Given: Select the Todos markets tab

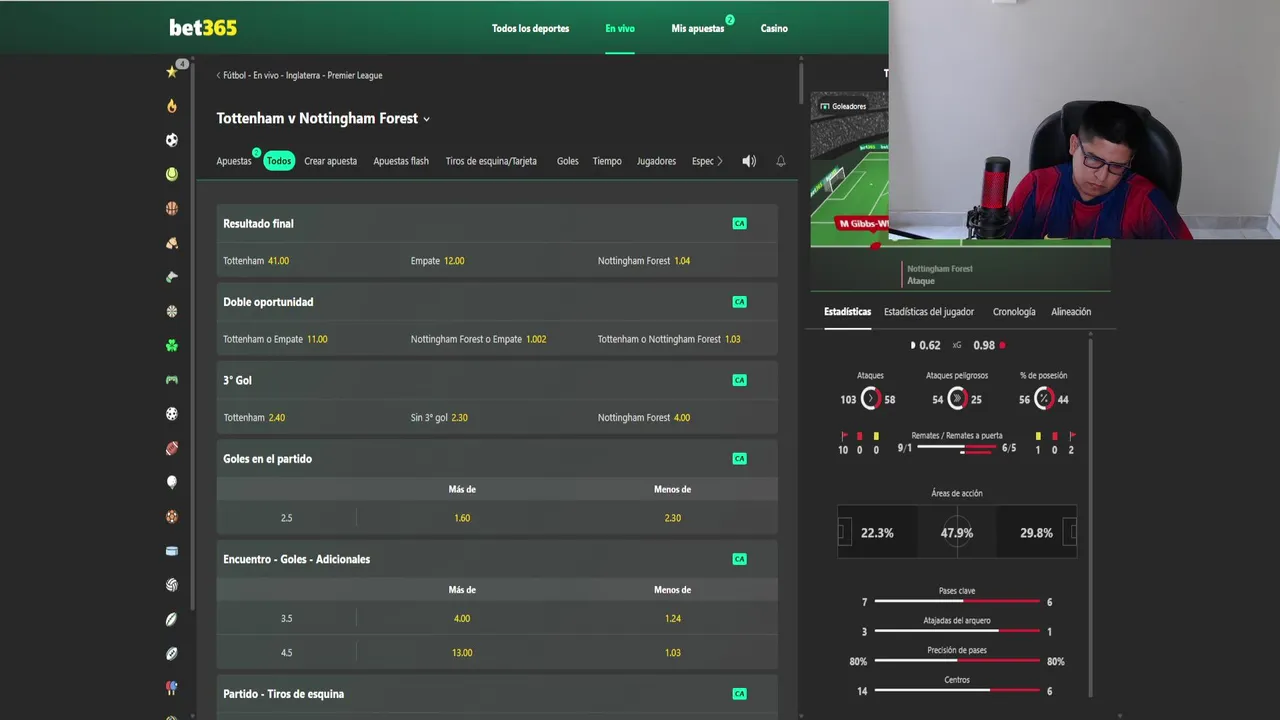Looking at the screenshot, I should [279, 161].
